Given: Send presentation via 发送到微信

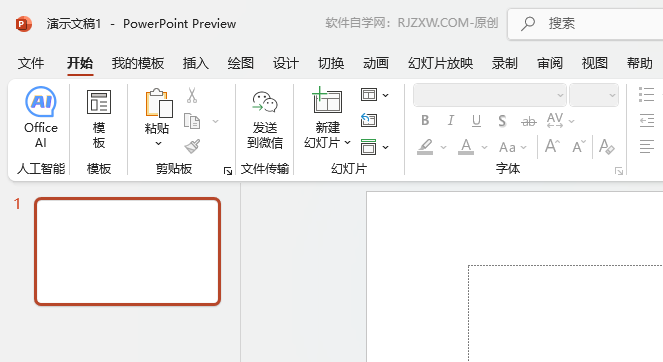Looking at the screenshot, I should tap(265, 119).
